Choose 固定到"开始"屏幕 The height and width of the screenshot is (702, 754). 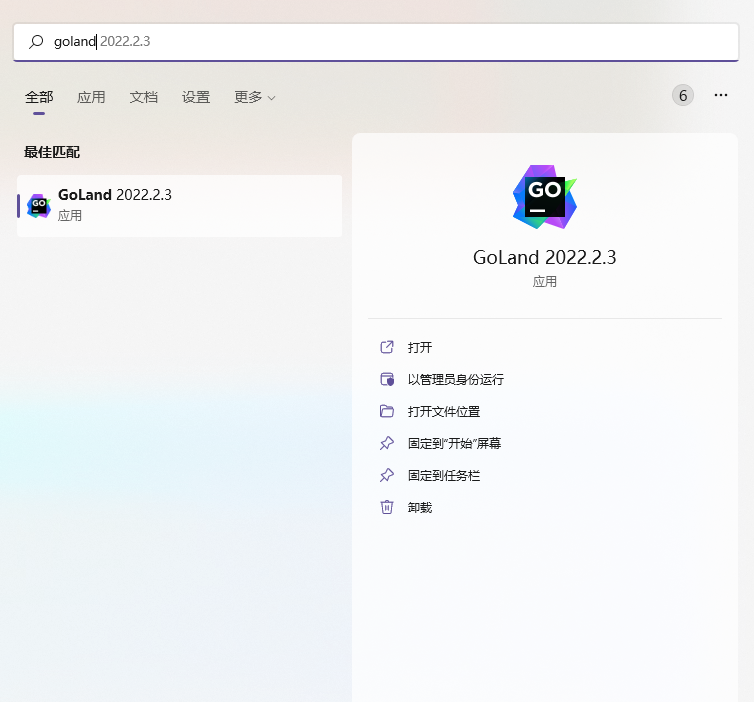coord(454,443)
